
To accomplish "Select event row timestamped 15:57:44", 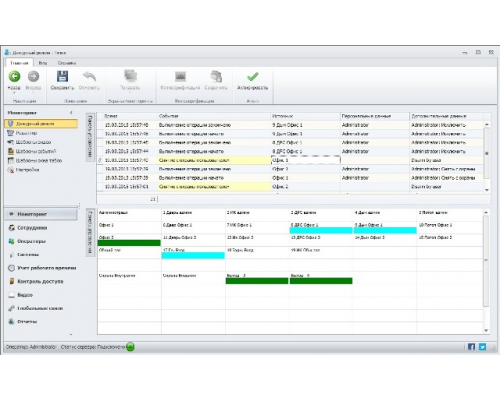I will point(290,151).
